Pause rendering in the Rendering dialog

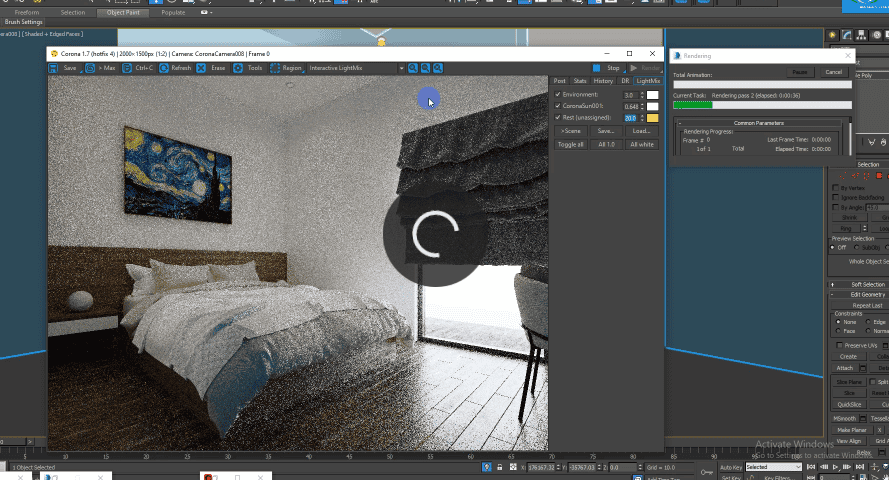[x=799, y=73]
